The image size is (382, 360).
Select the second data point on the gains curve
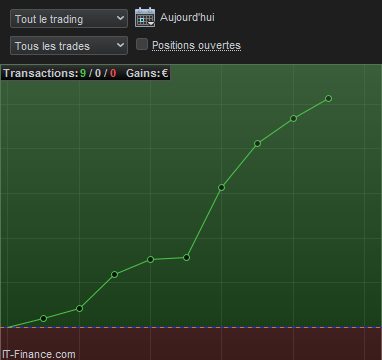[79, 308]
